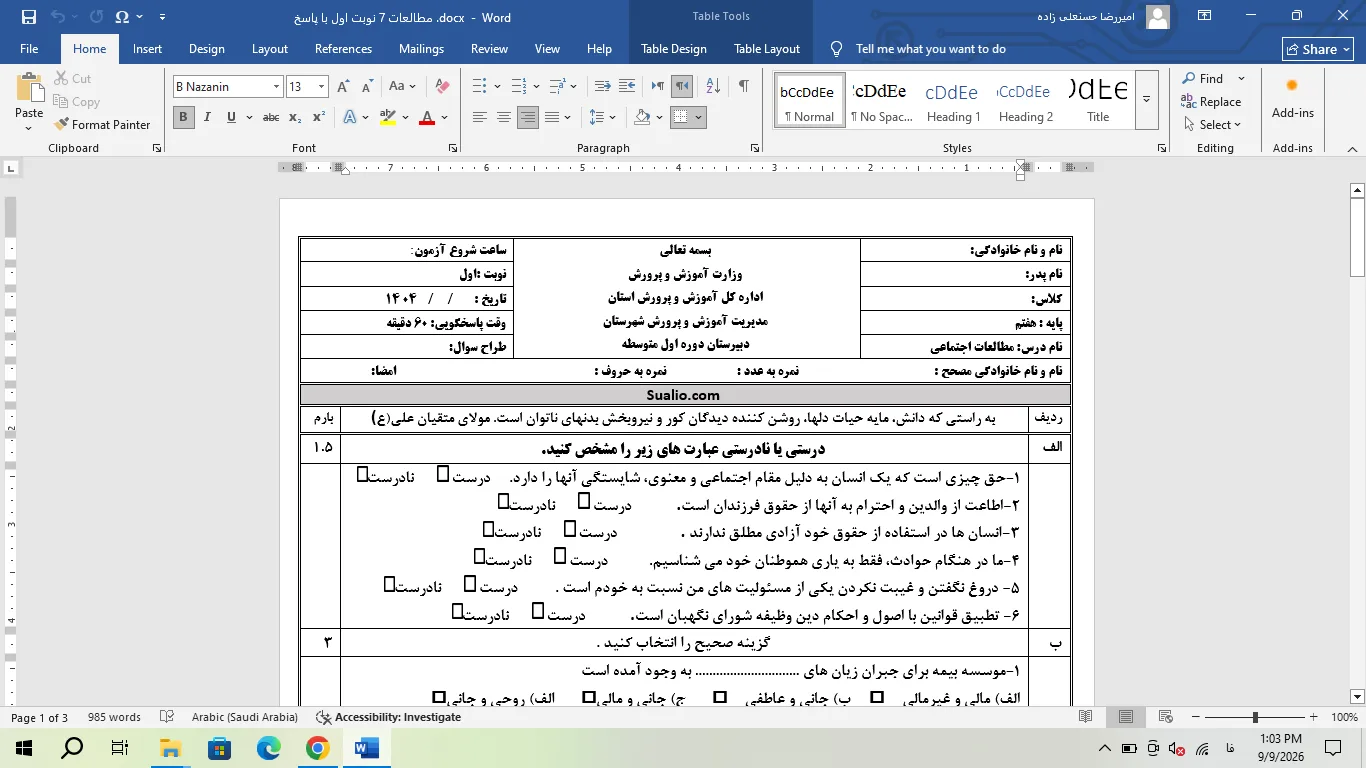
Task: Open the font name dropdown B Nazanin
Action: (276, 87)
